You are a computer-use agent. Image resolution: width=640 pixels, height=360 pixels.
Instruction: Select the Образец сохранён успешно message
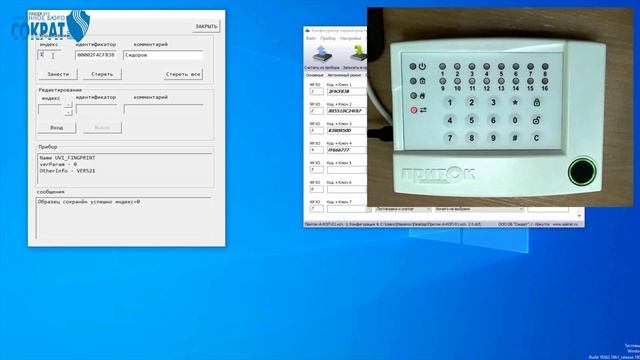89,202
